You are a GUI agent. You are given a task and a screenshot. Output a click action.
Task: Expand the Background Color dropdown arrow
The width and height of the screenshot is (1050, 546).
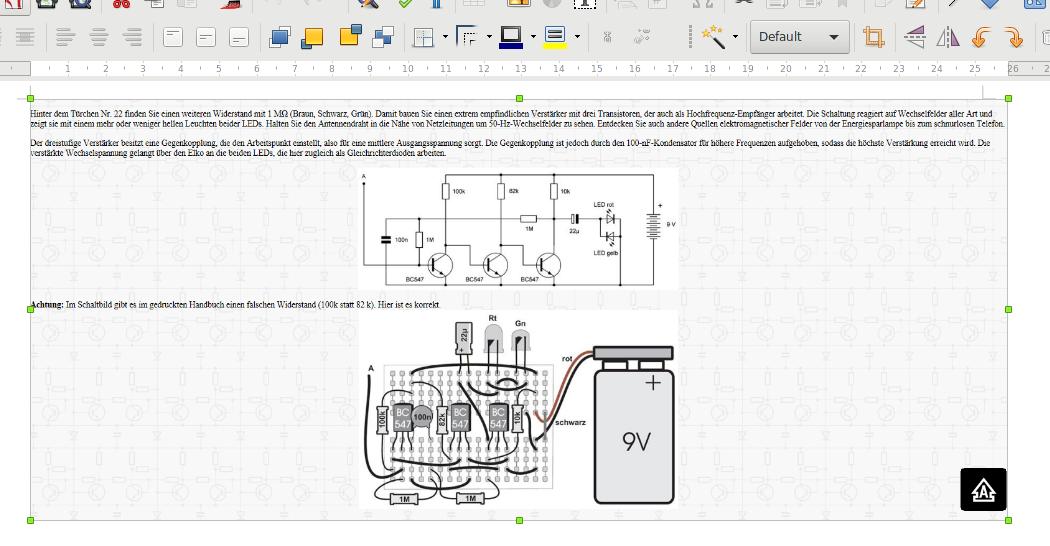pos(577,37)
